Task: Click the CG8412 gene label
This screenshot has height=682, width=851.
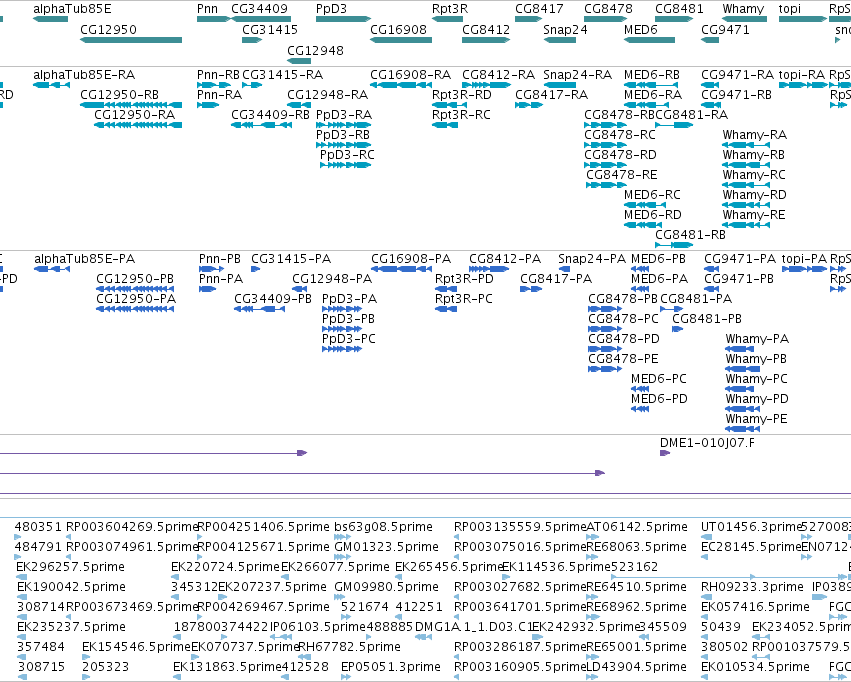Action: 486,30
